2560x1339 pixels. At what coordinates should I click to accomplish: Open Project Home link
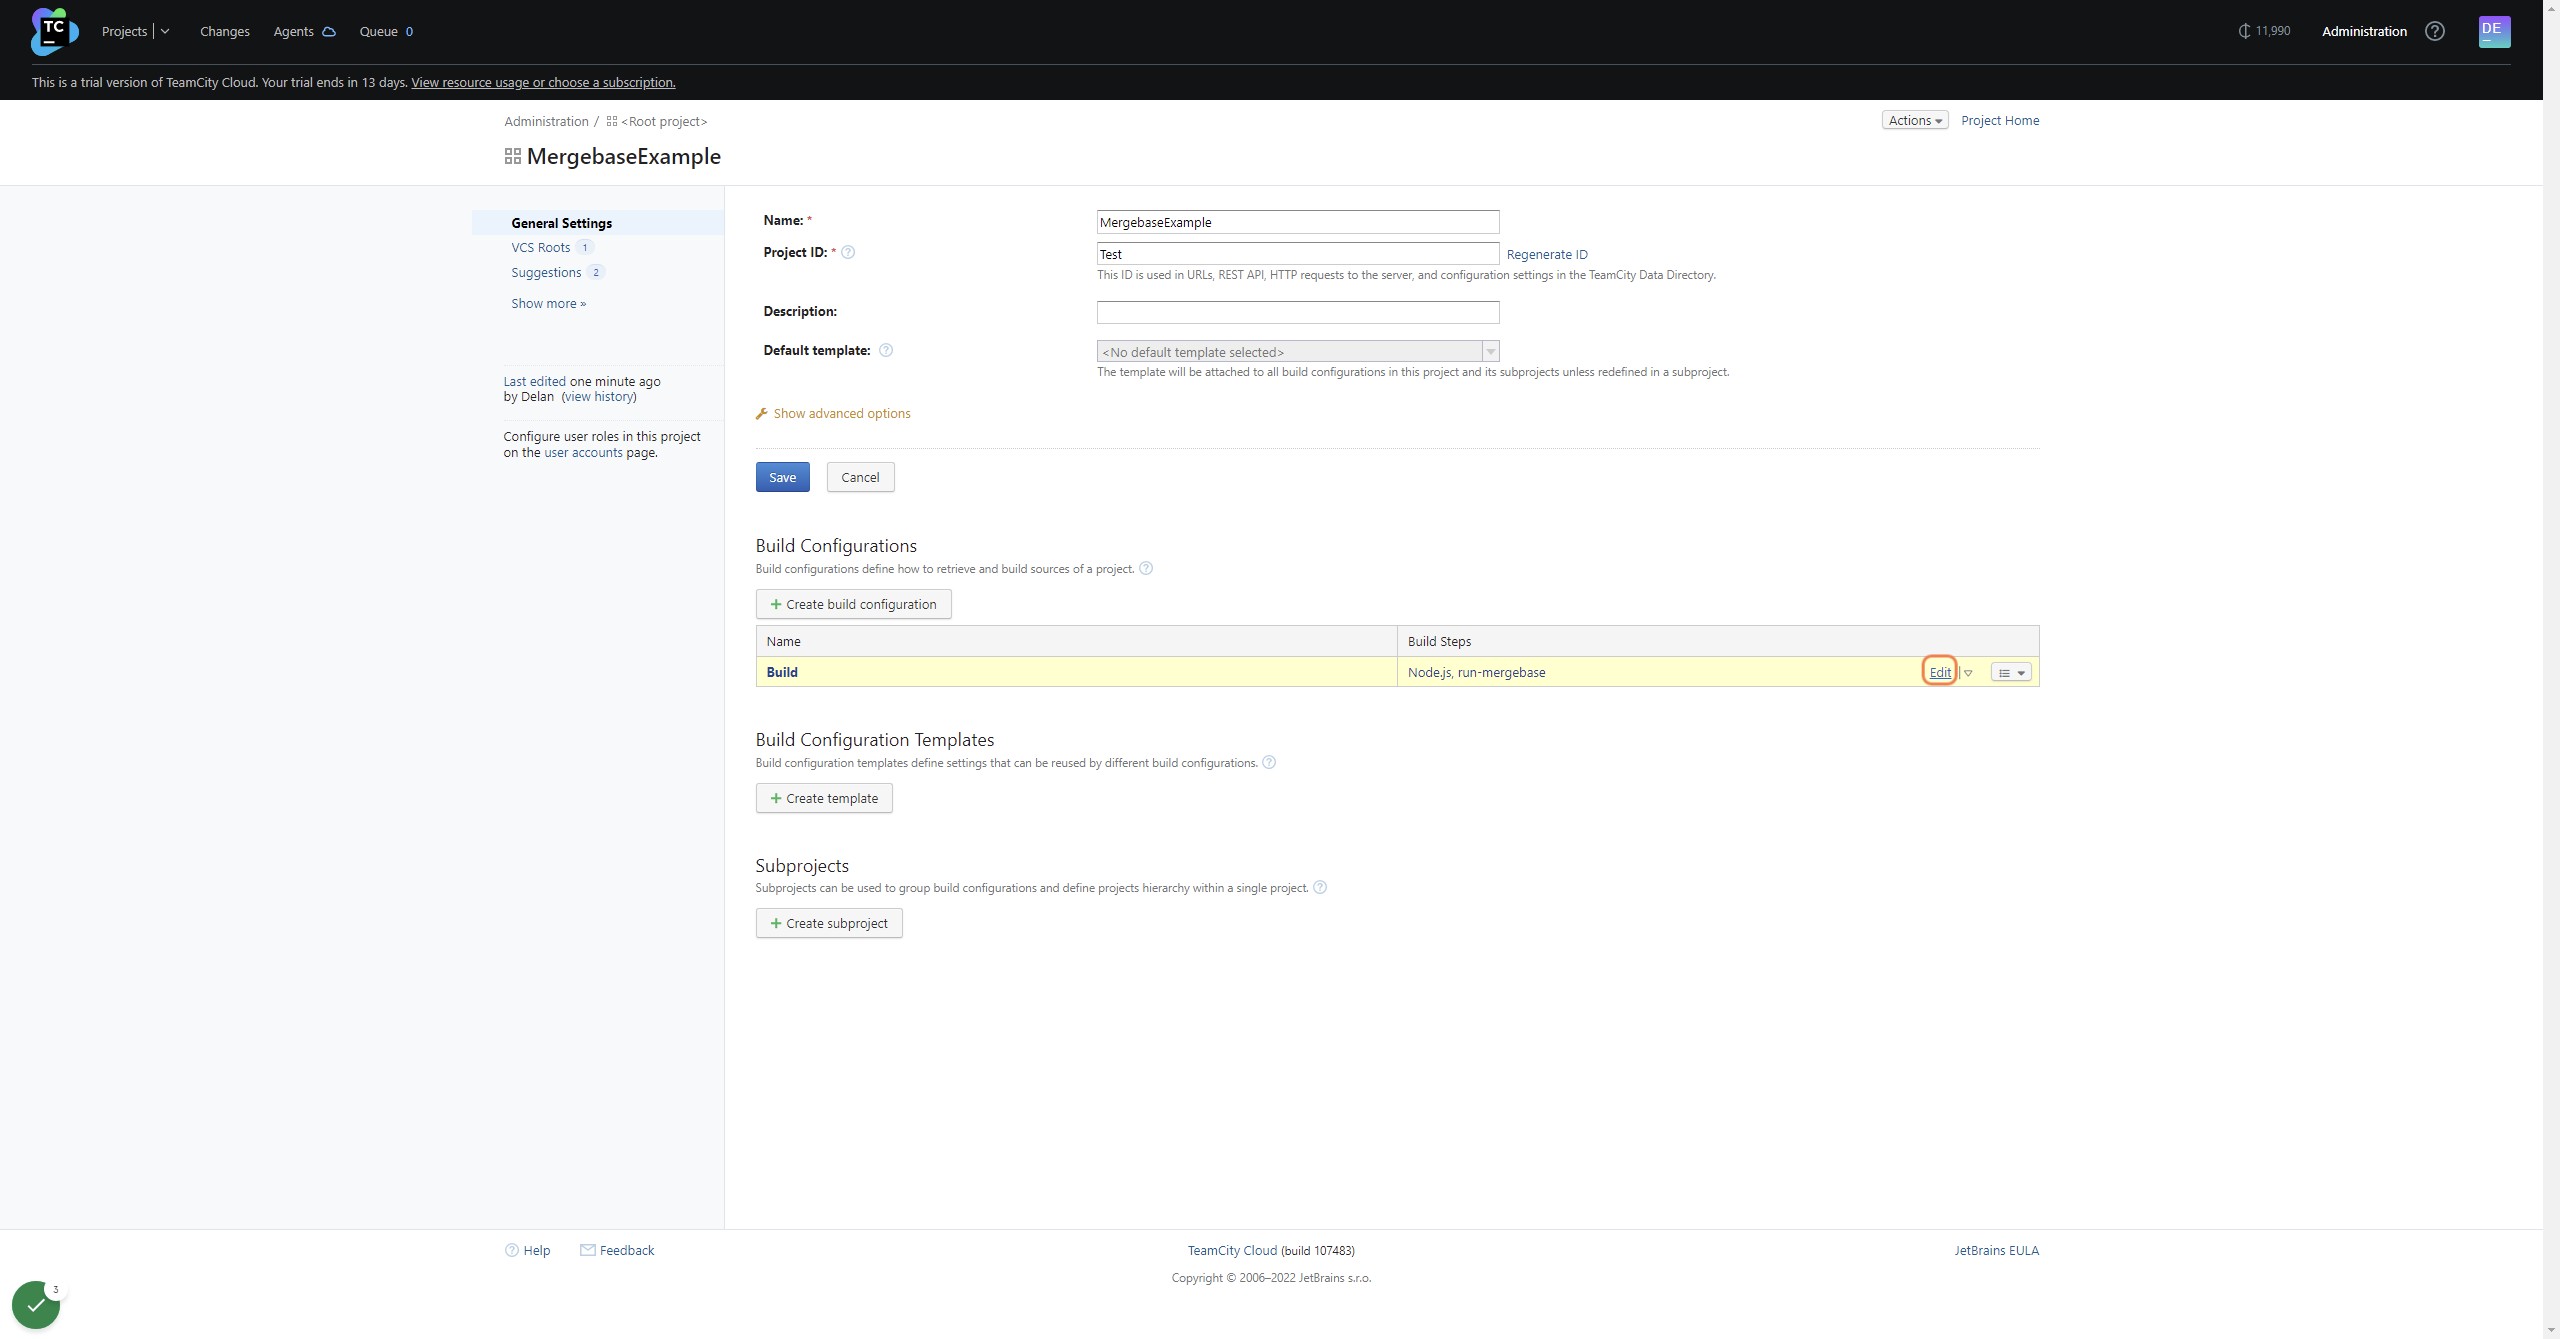click(1999, 120)
